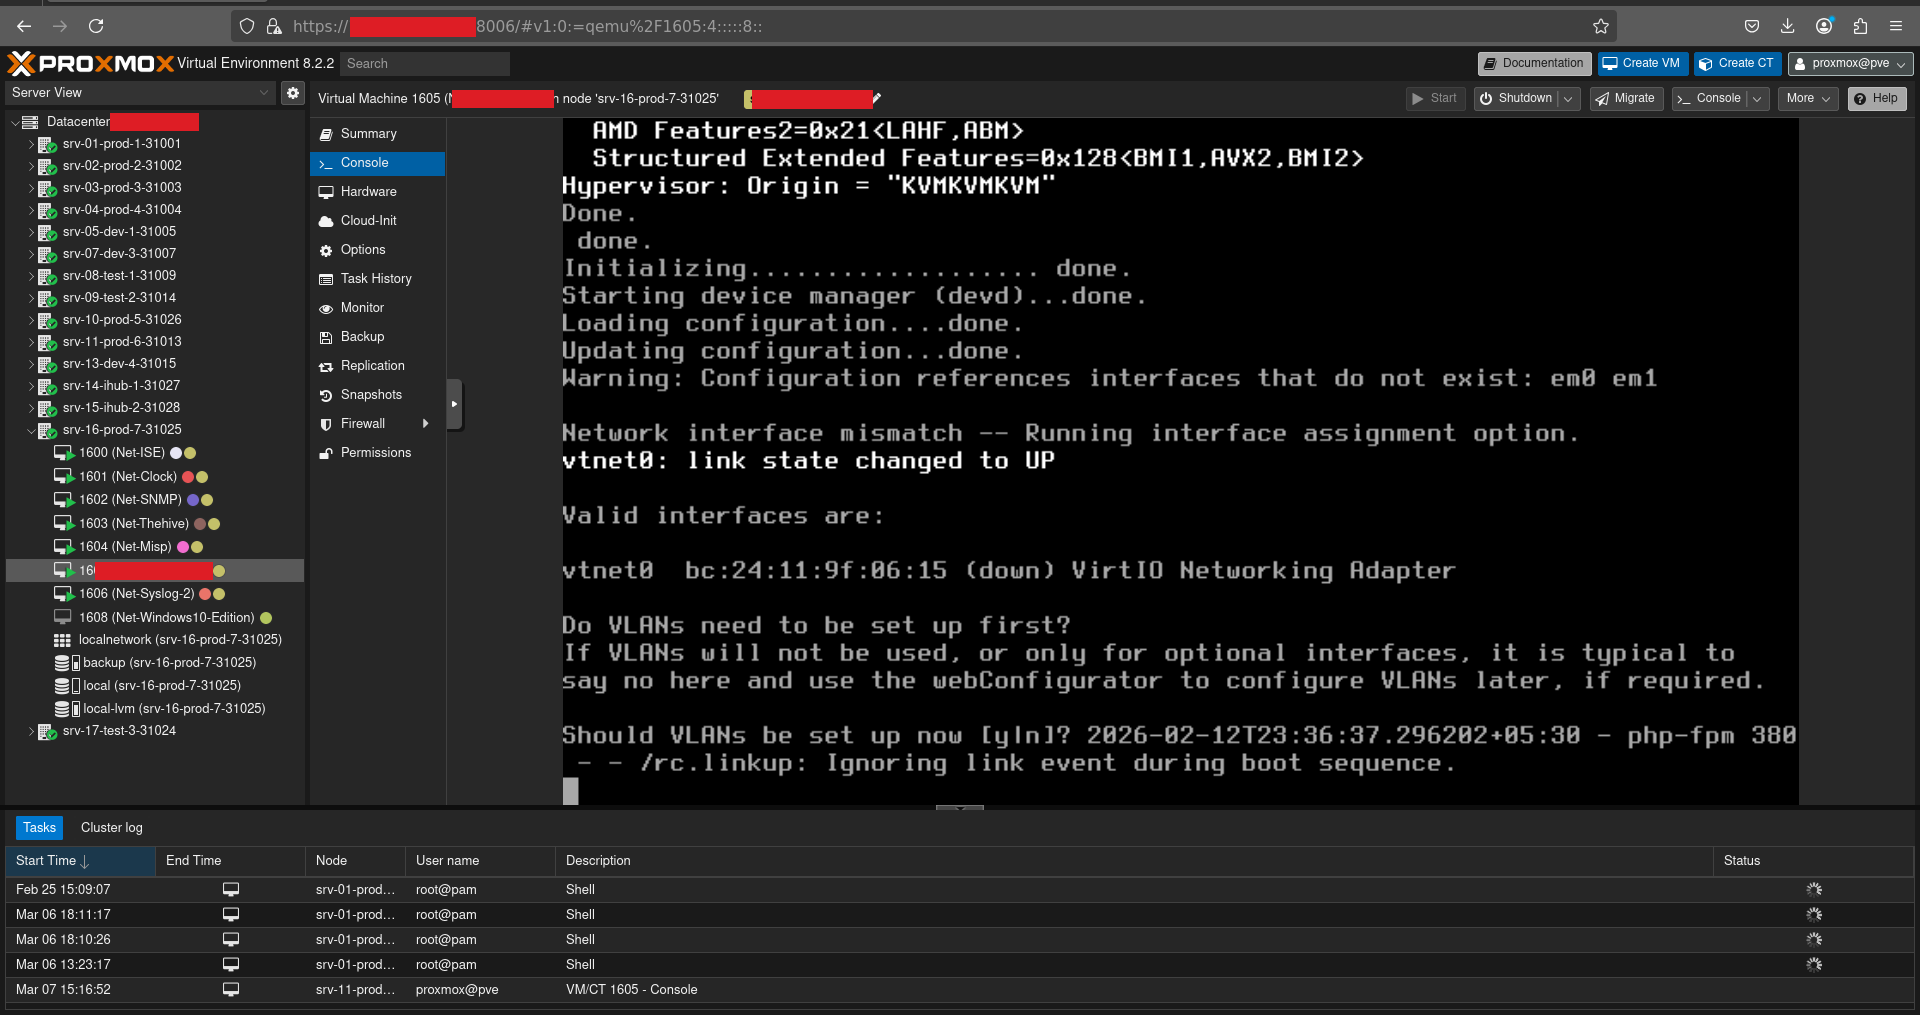
Task: Open Task History
Action: point(377,279)
